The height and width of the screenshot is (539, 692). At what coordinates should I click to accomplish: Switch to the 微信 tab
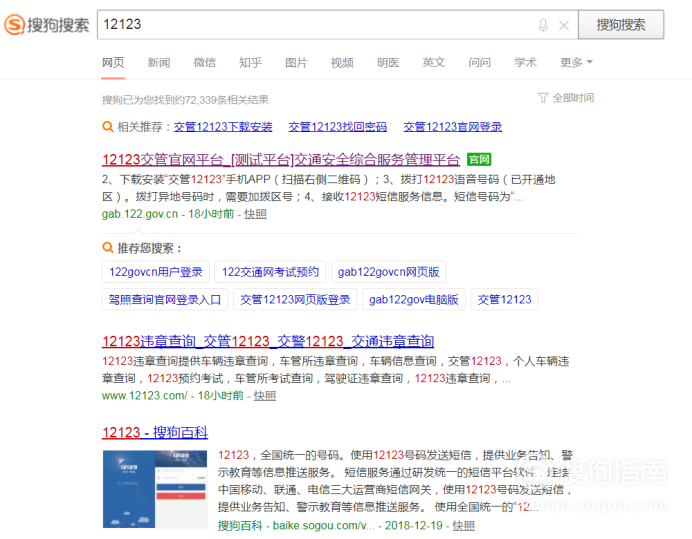pyautogui.click(x=205, y=62)
